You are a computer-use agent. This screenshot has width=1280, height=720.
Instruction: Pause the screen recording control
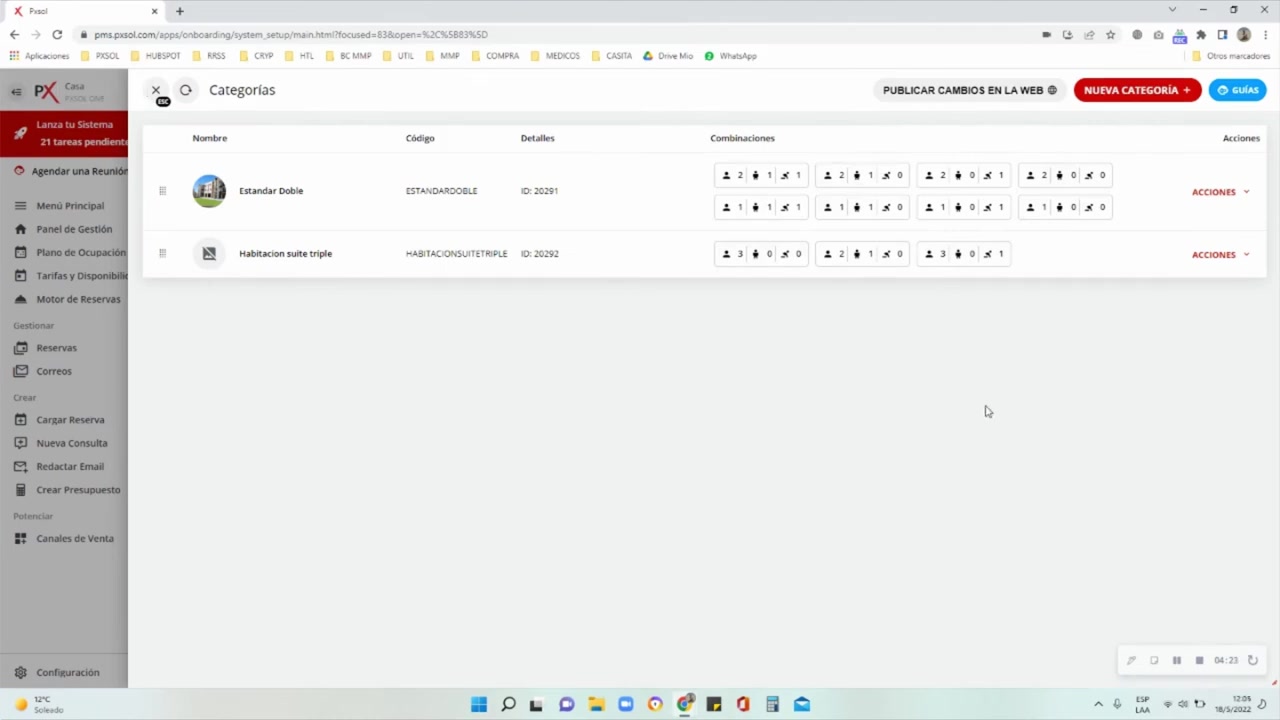pos(1177,661)
